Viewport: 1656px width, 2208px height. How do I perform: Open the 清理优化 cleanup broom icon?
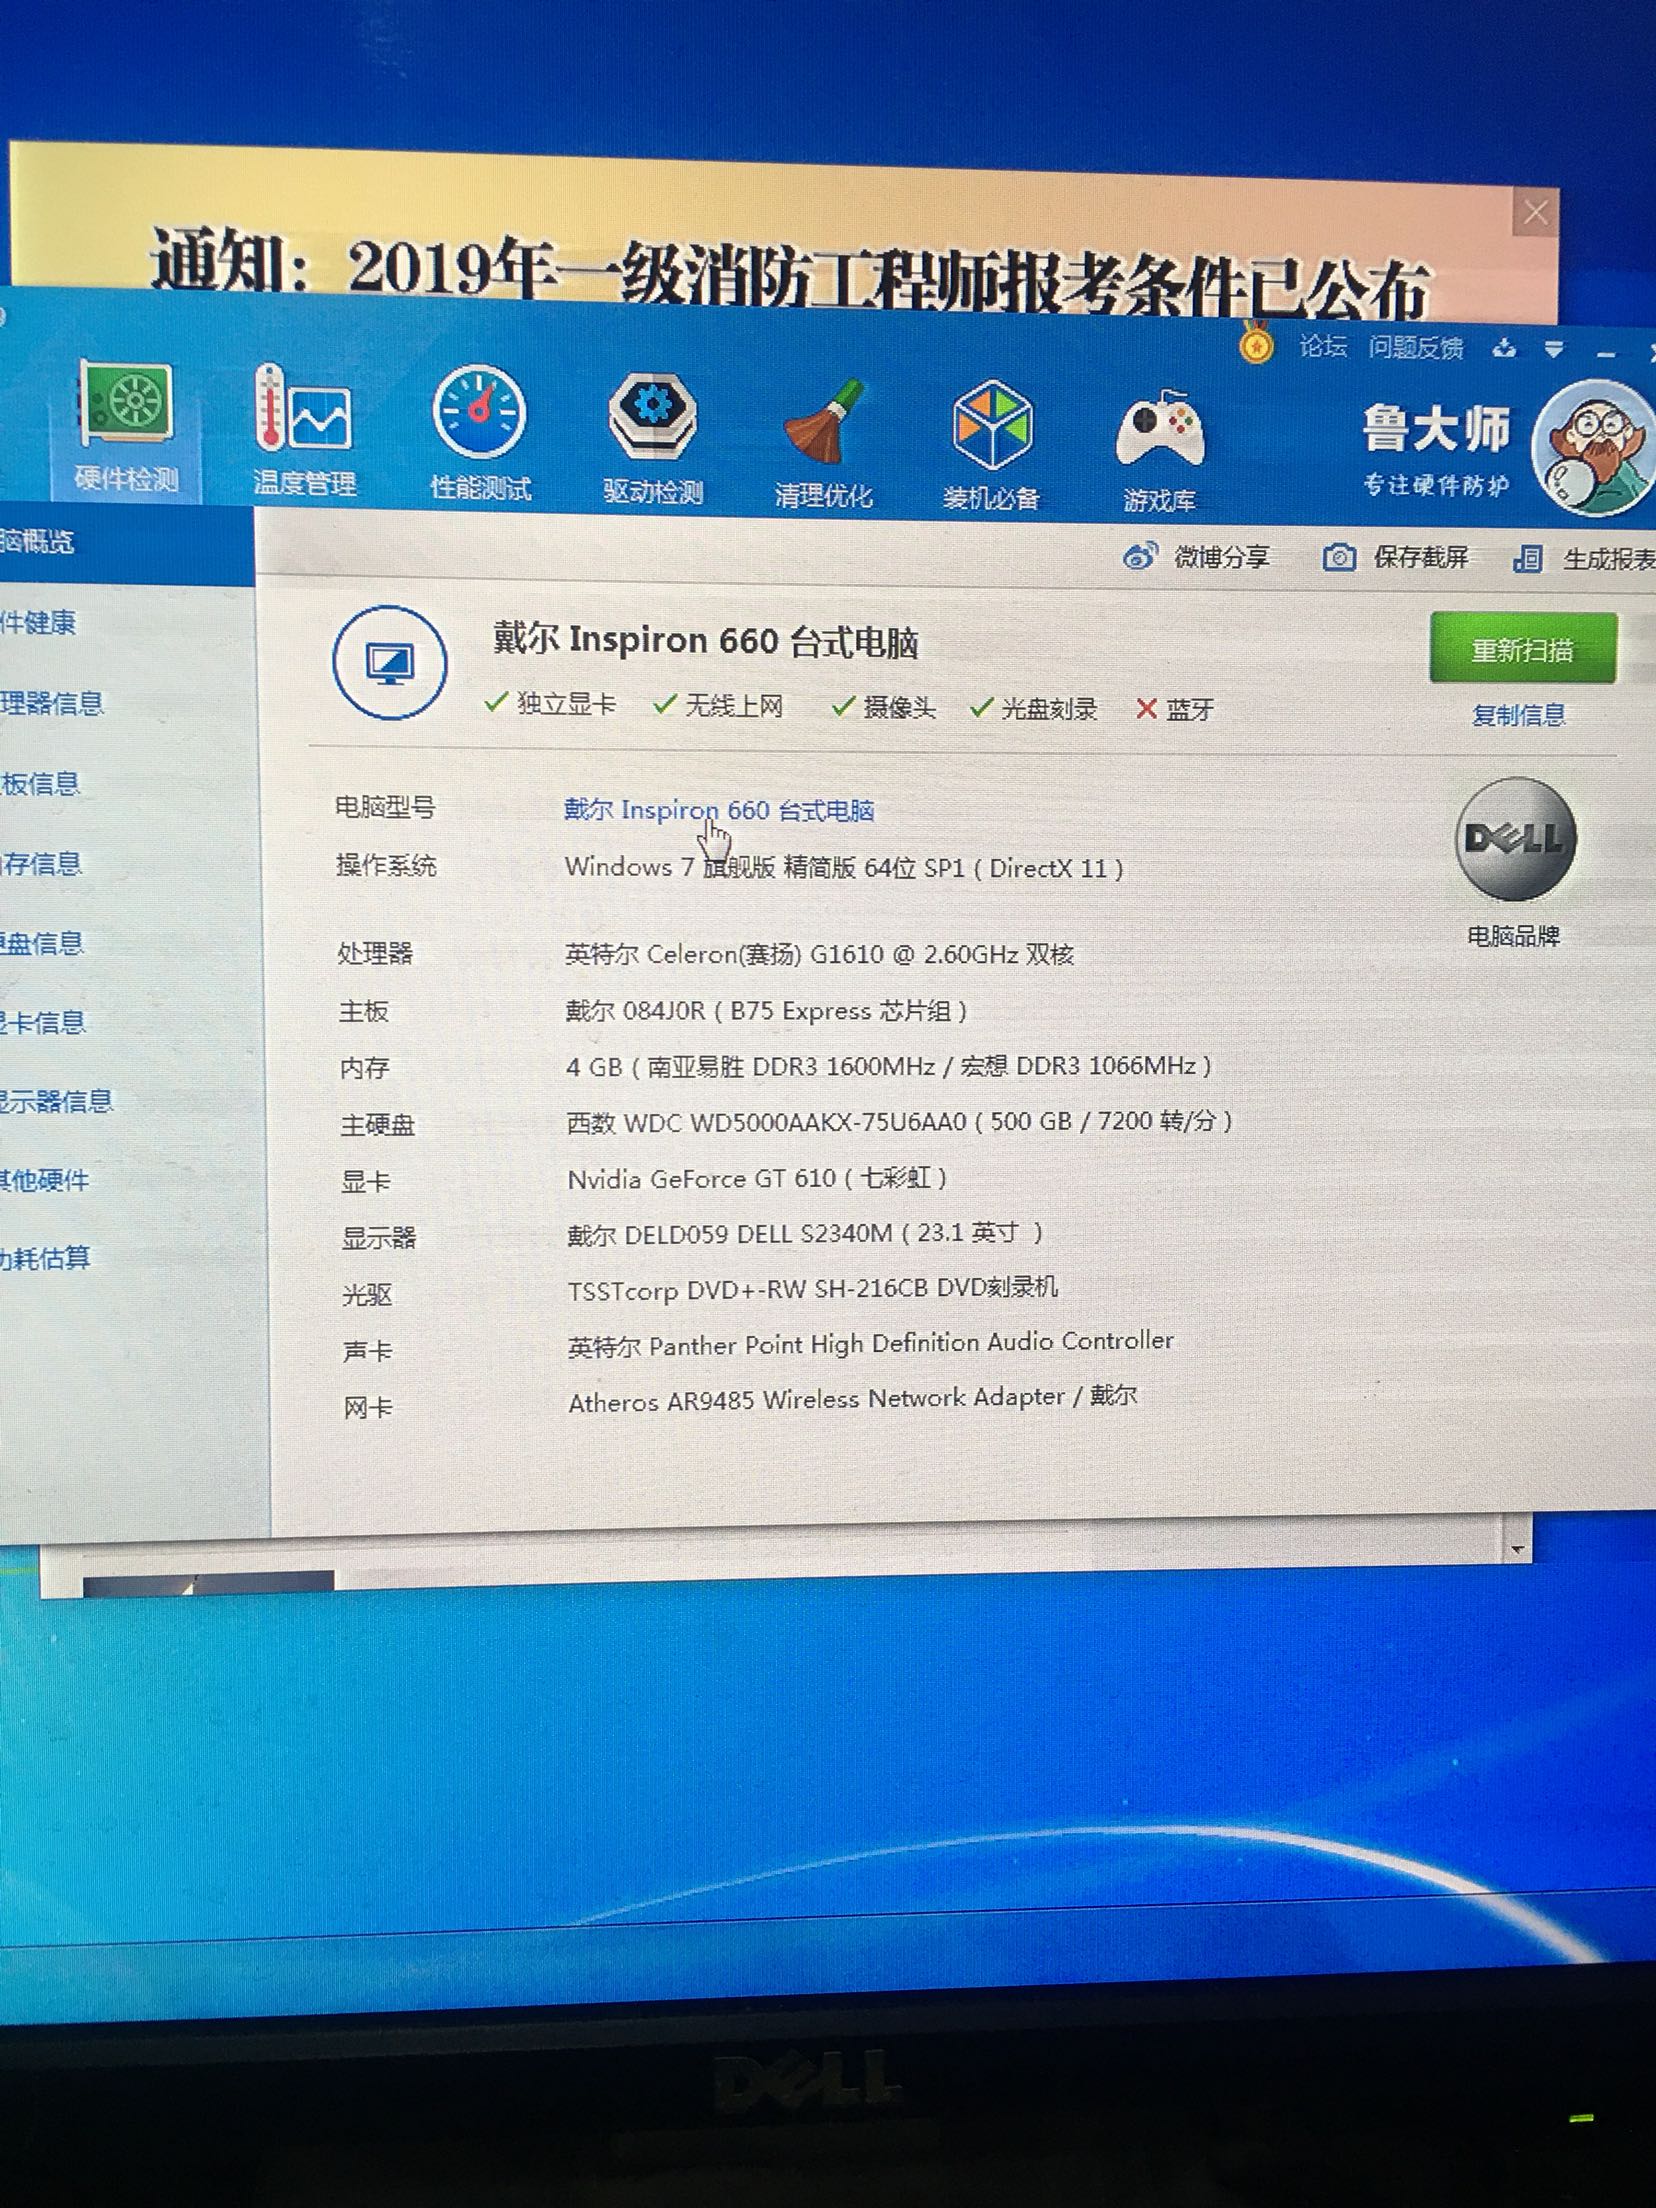(x=823, y=442)
